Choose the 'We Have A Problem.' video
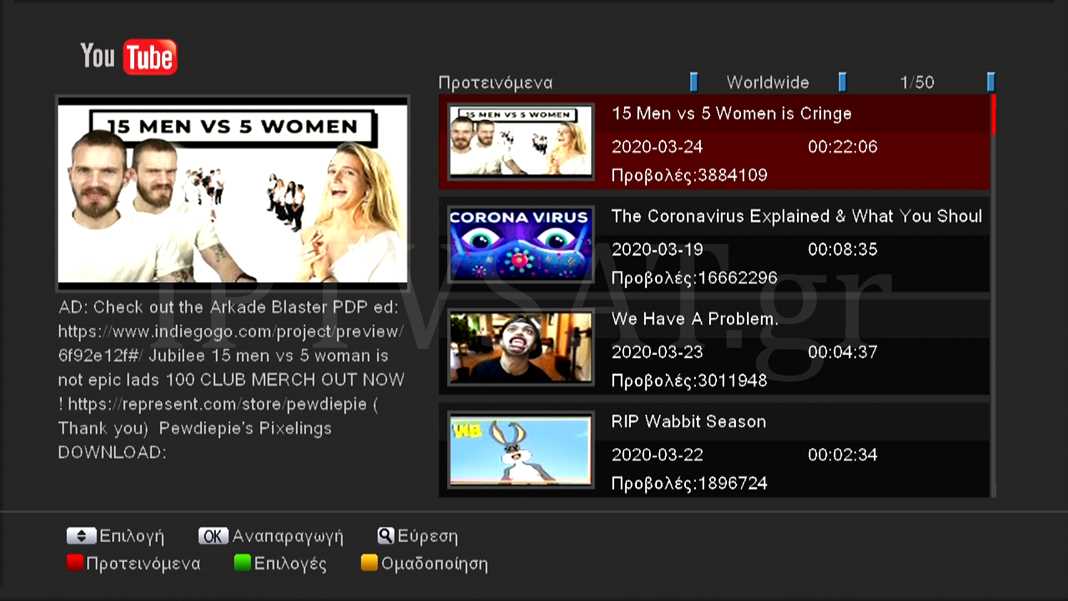 694,320
